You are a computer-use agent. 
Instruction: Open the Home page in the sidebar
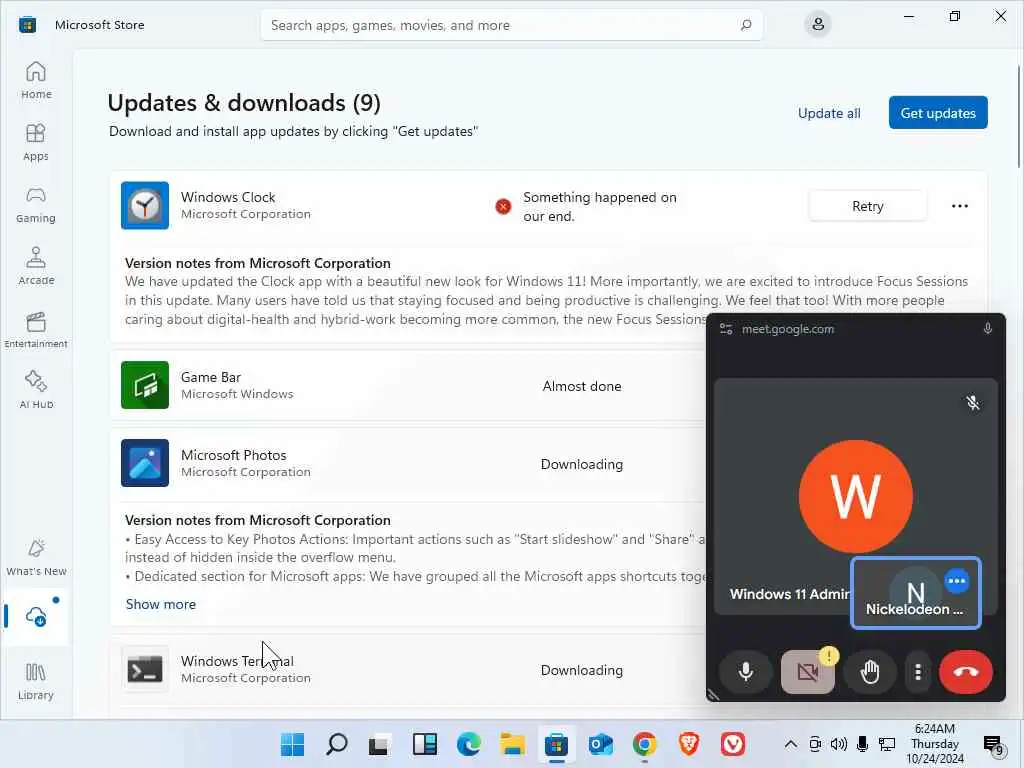coord(36,80)
